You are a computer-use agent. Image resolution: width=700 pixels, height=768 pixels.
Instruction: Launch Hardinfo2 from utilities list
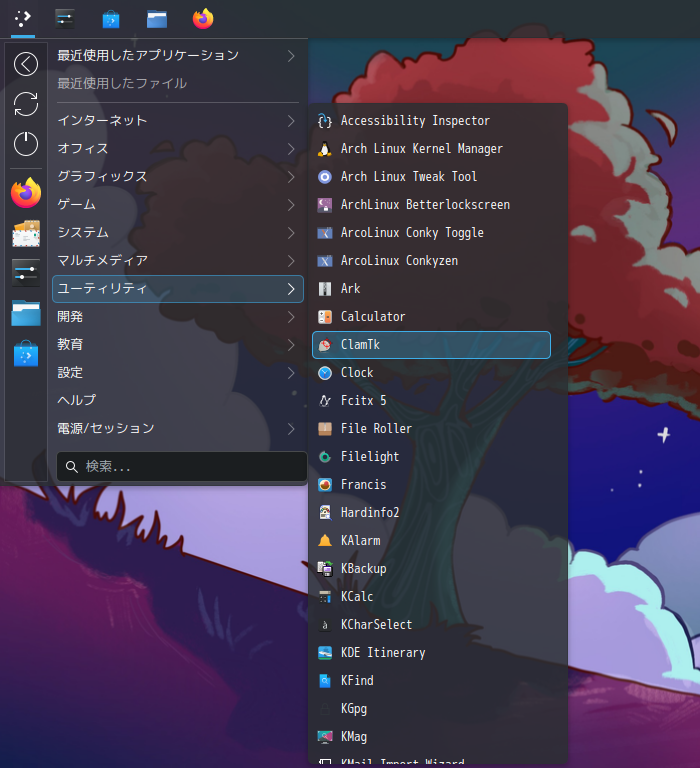click(x=432, y=513)
